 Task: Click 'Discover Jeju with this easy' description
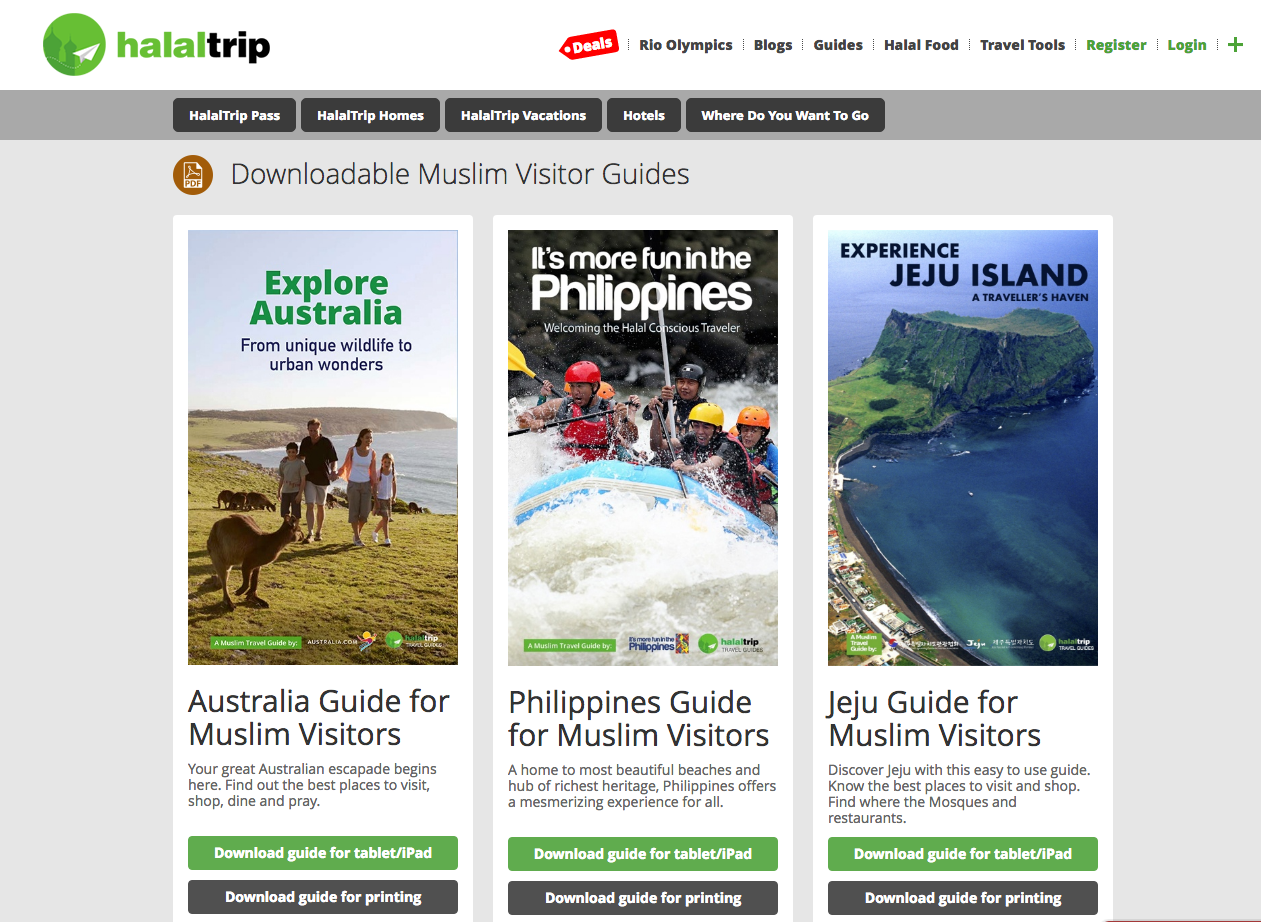[x=959, y=794]
